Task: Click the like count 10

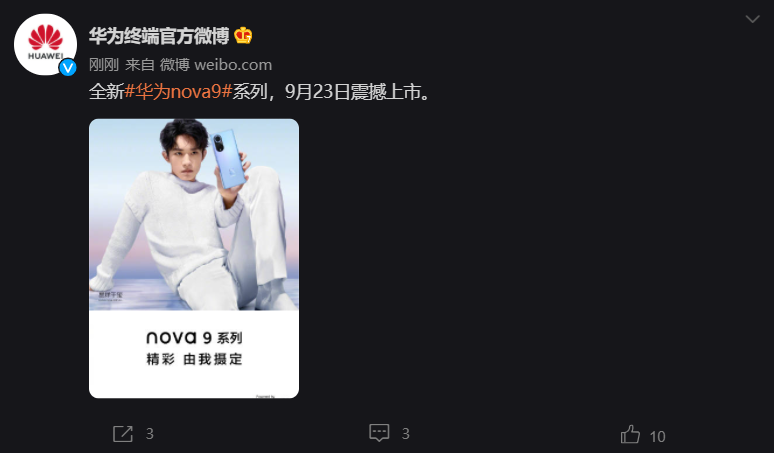Action: coord(658,436)
